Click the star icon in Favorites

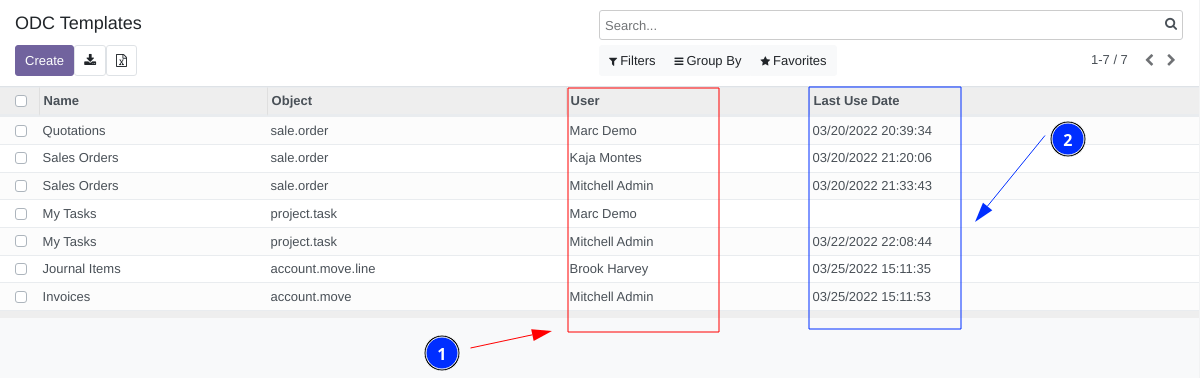[765, 61]
